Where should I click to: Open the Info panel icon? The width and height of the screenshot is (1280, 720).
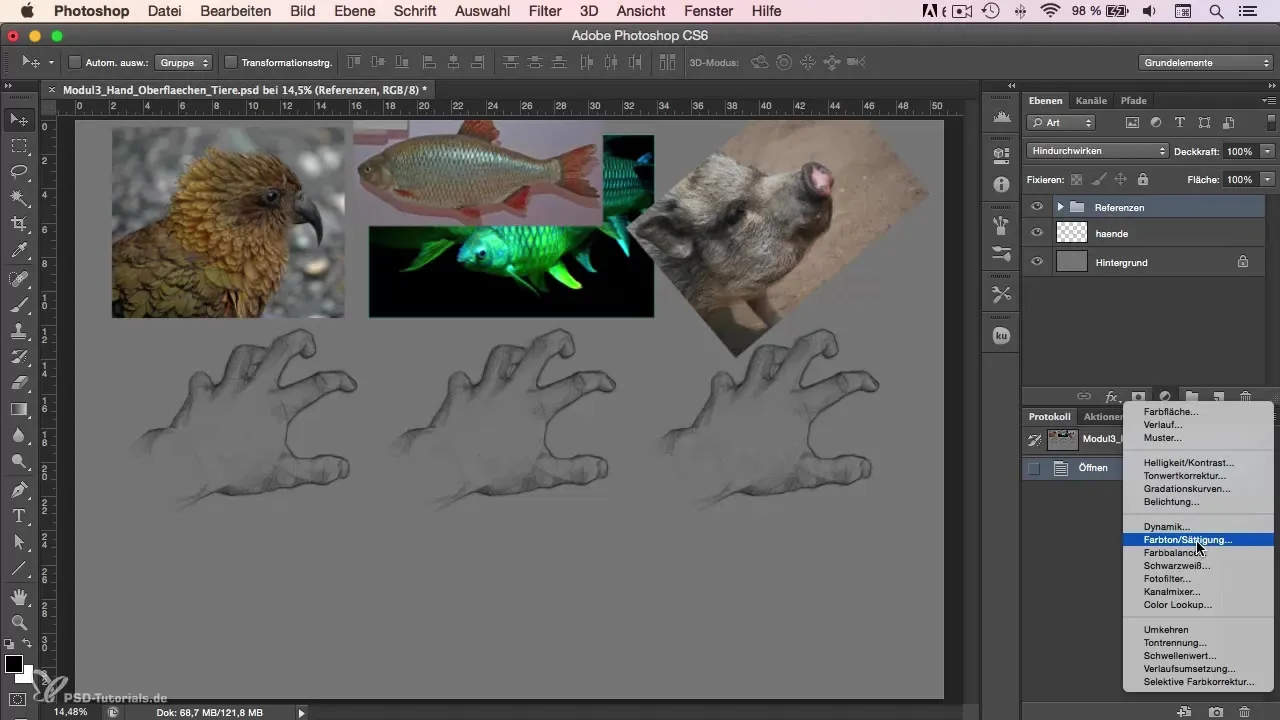pyautogui.click(x=1001, y=185)
